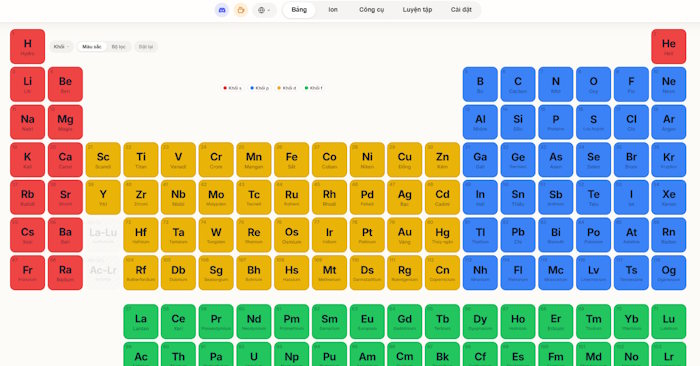The height and width of the screenshot is (366, 700).
Task: Click the Uranium (U) element tile
Action: click(x=254, y=354)
